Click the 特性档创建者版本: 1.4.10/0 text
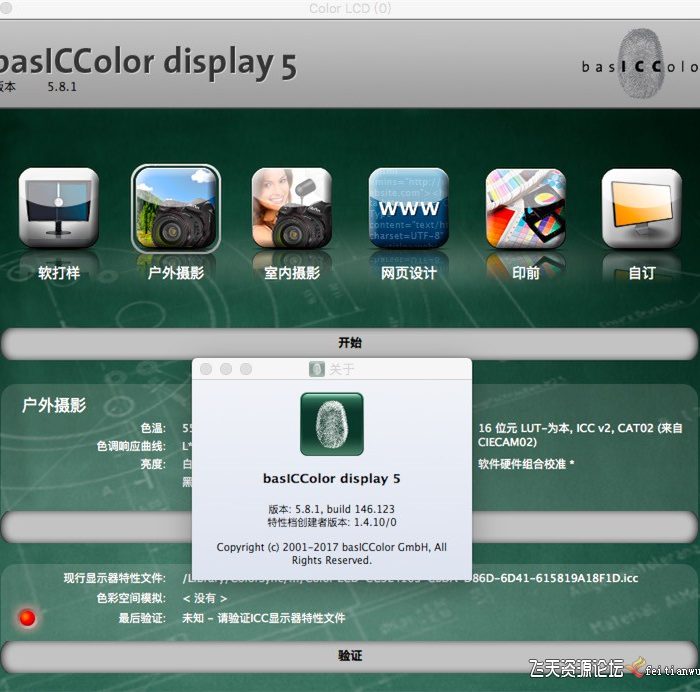The image size is (700, 692). (332, 522)
